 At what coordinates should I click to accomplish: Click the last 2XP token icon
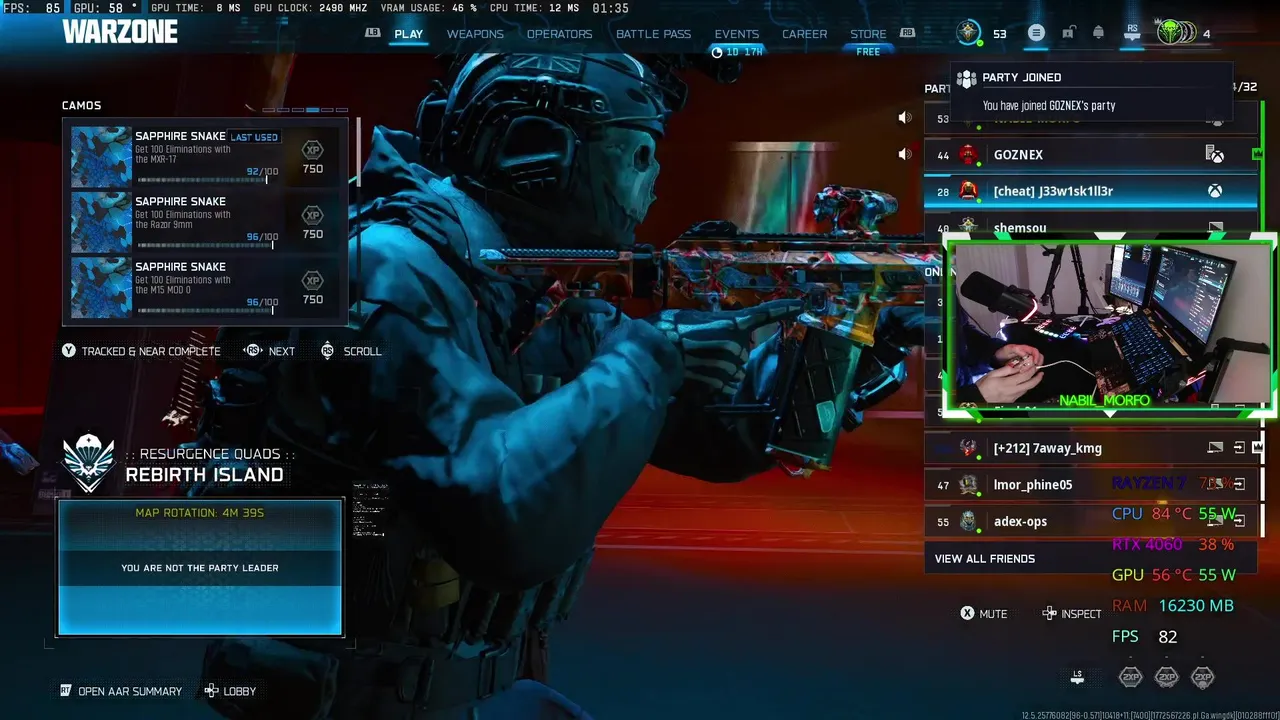click(1202, 677)
